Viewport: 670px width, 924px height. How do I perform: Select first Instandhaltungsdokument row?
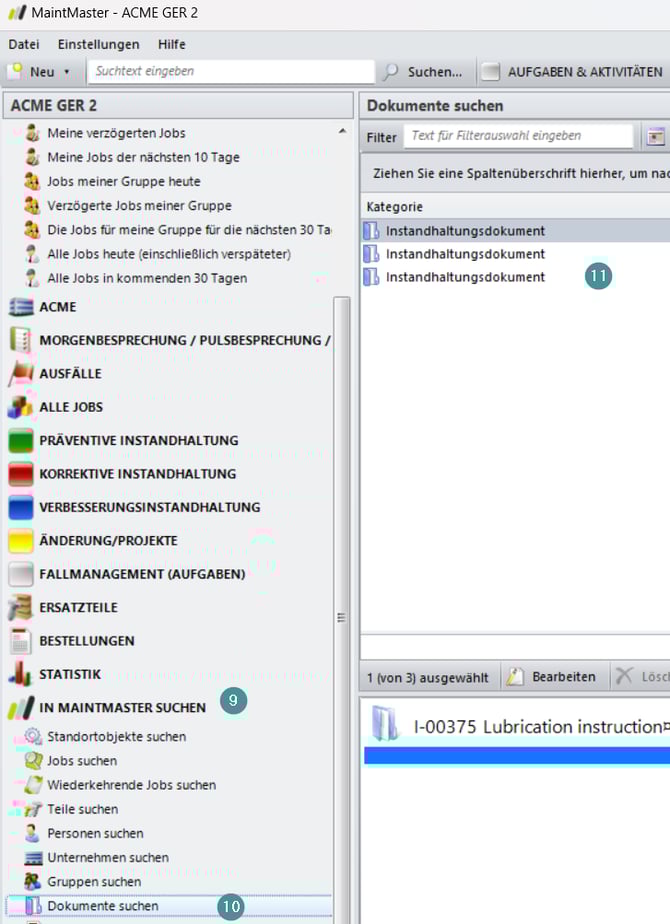(465, 230)
